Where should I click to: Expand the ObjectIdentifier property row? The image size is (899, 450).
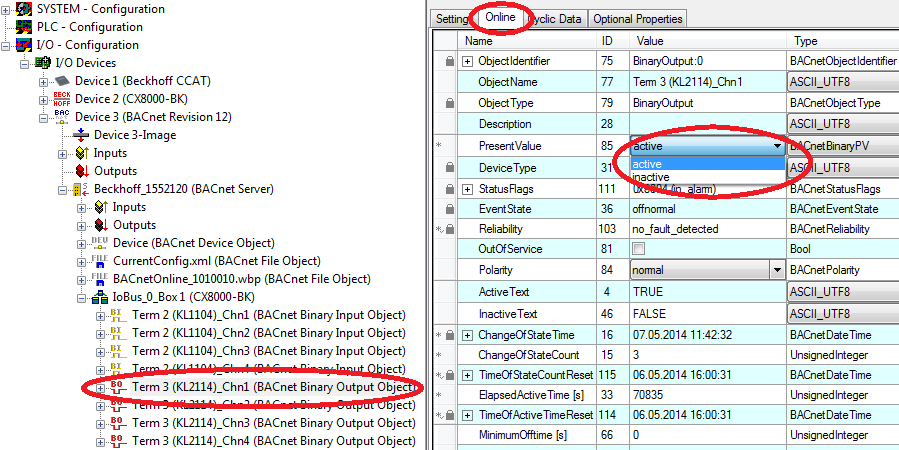[468, 61]
